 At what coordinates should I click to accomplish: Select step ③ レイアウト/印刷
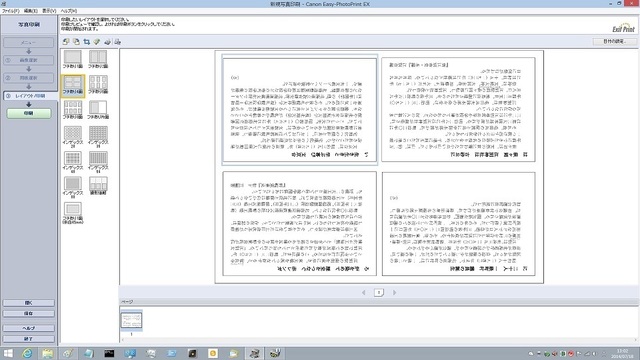click(x=30, y=96)
